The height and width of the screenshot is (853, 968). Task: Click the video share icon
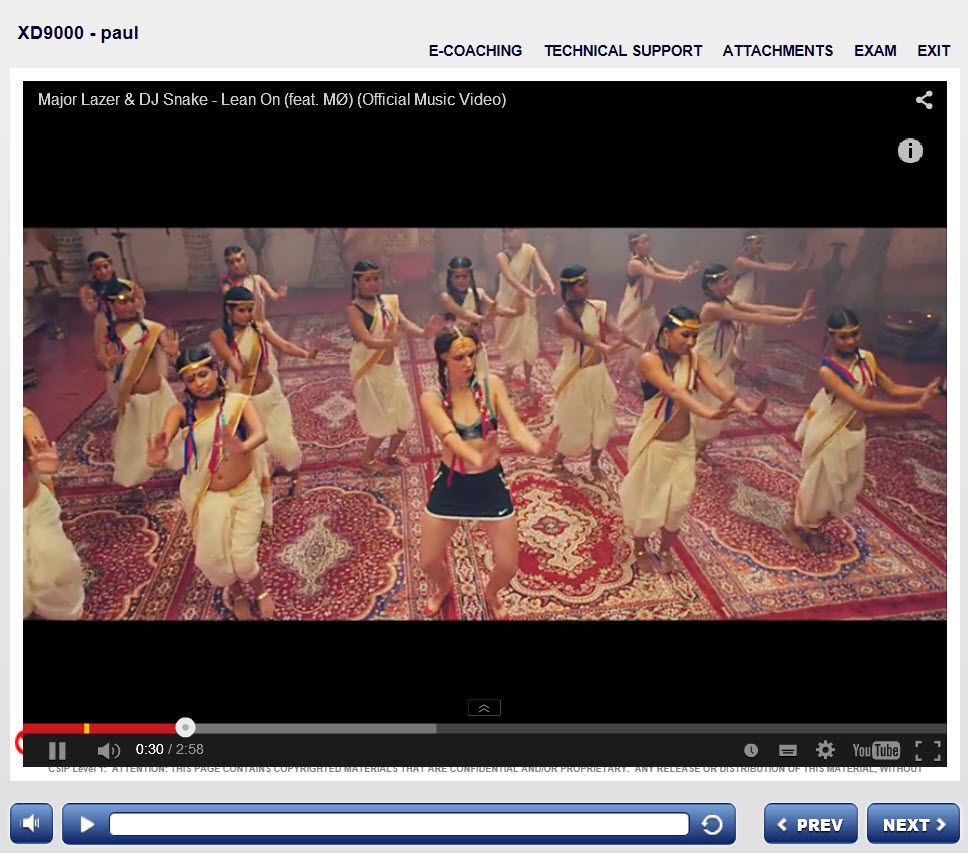pos(924,100)
